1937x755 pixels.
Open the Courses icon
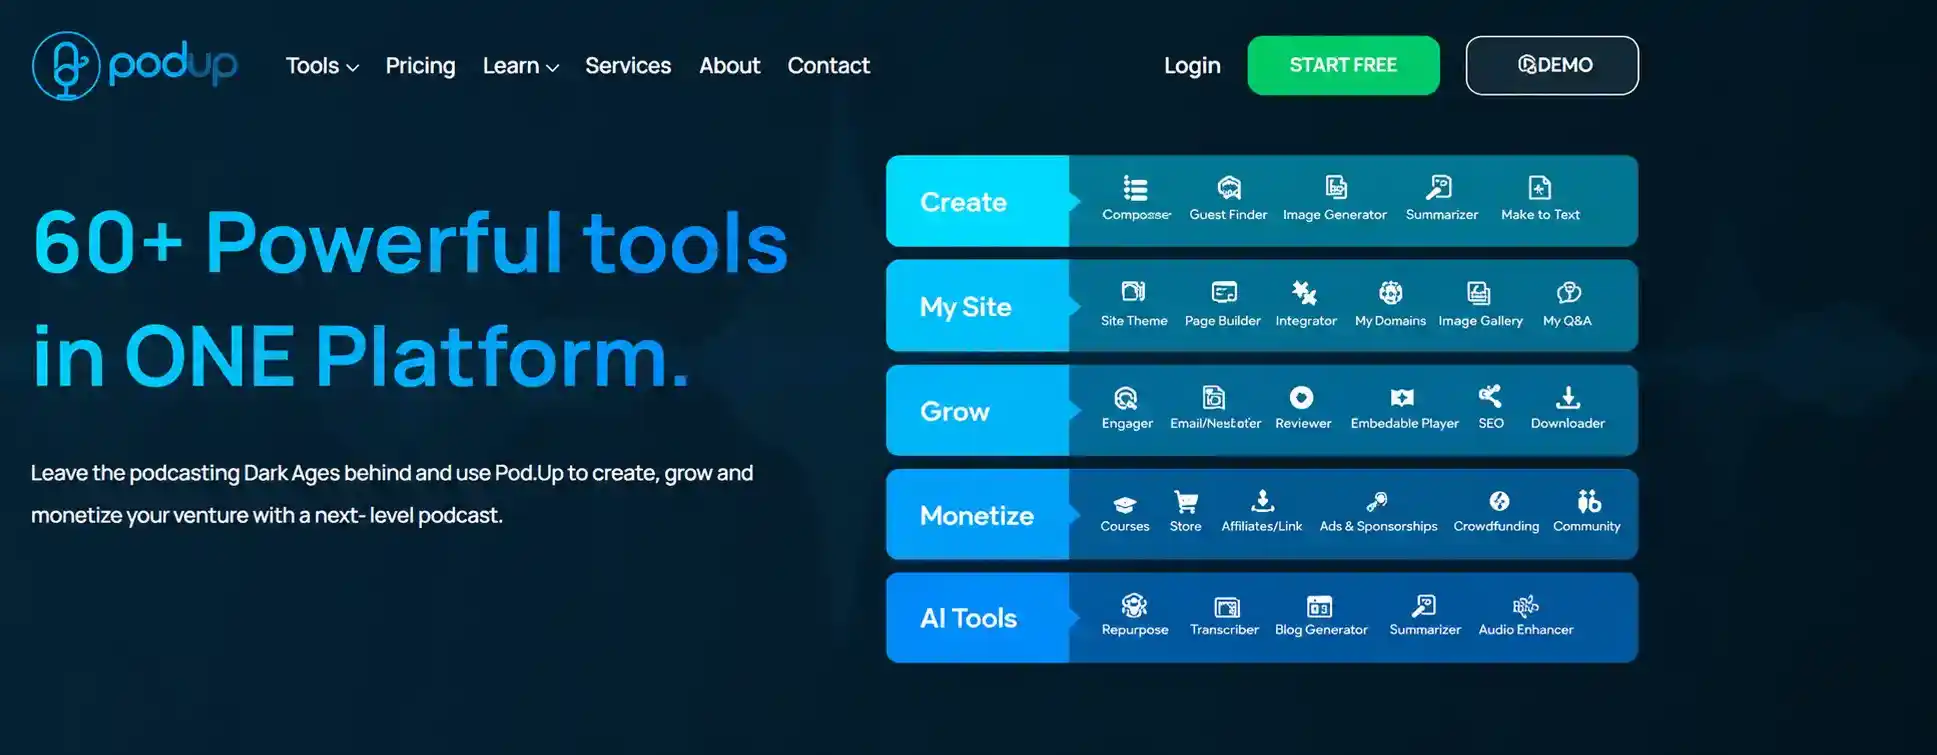click(x=1125, y=503)
